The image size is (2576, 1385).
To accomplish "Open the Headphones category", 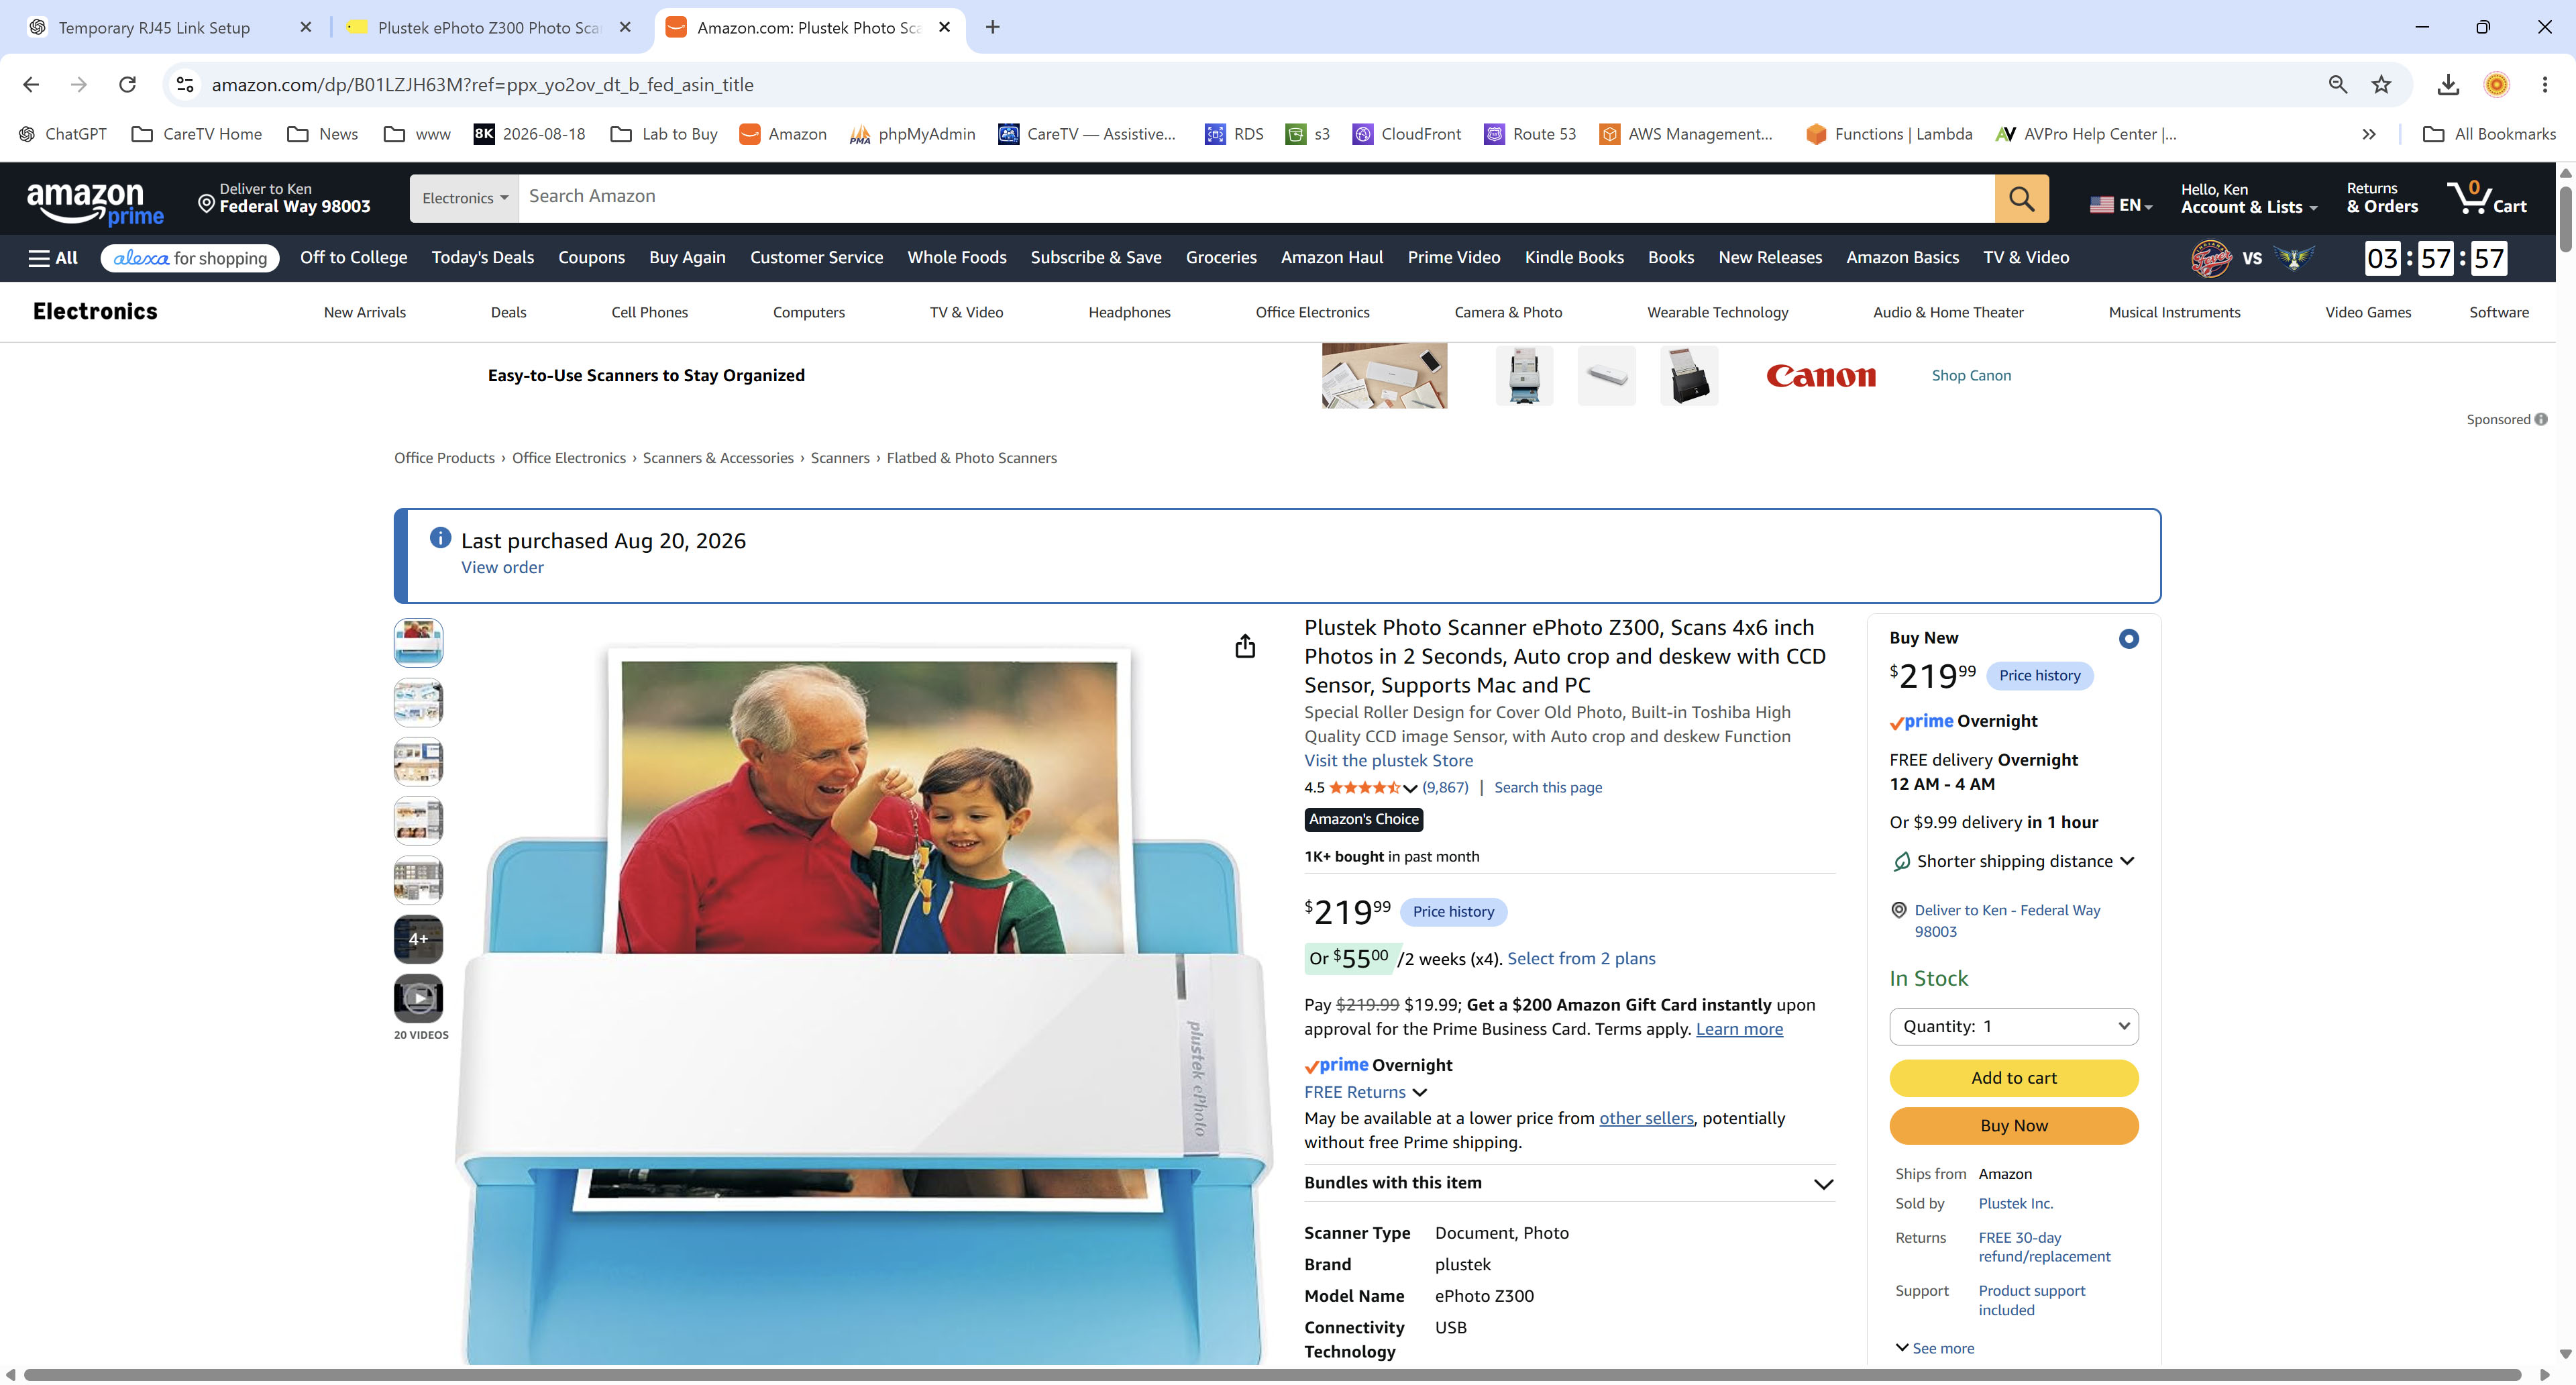I will (1129, 312).
